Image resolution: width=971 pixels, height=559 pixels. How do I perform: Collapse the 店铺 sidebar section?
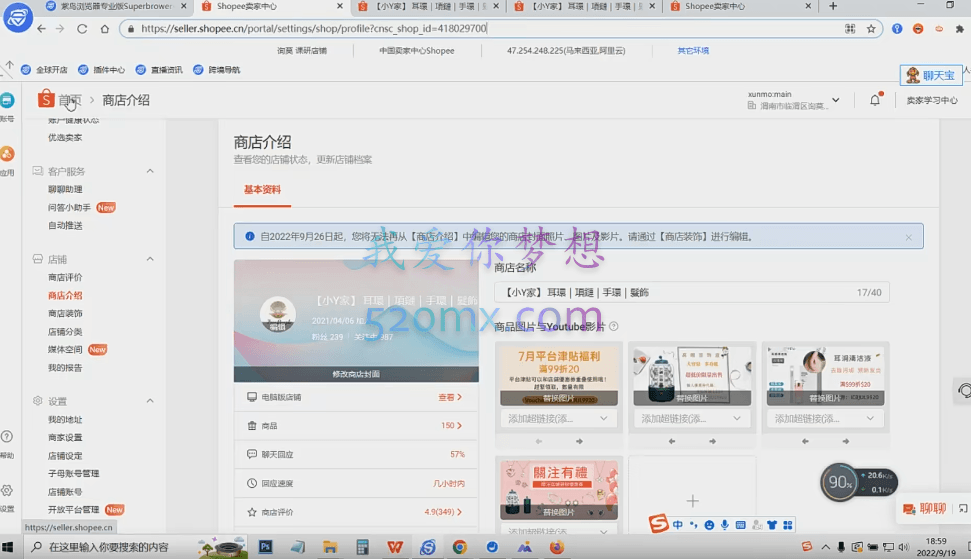point(150,259)
